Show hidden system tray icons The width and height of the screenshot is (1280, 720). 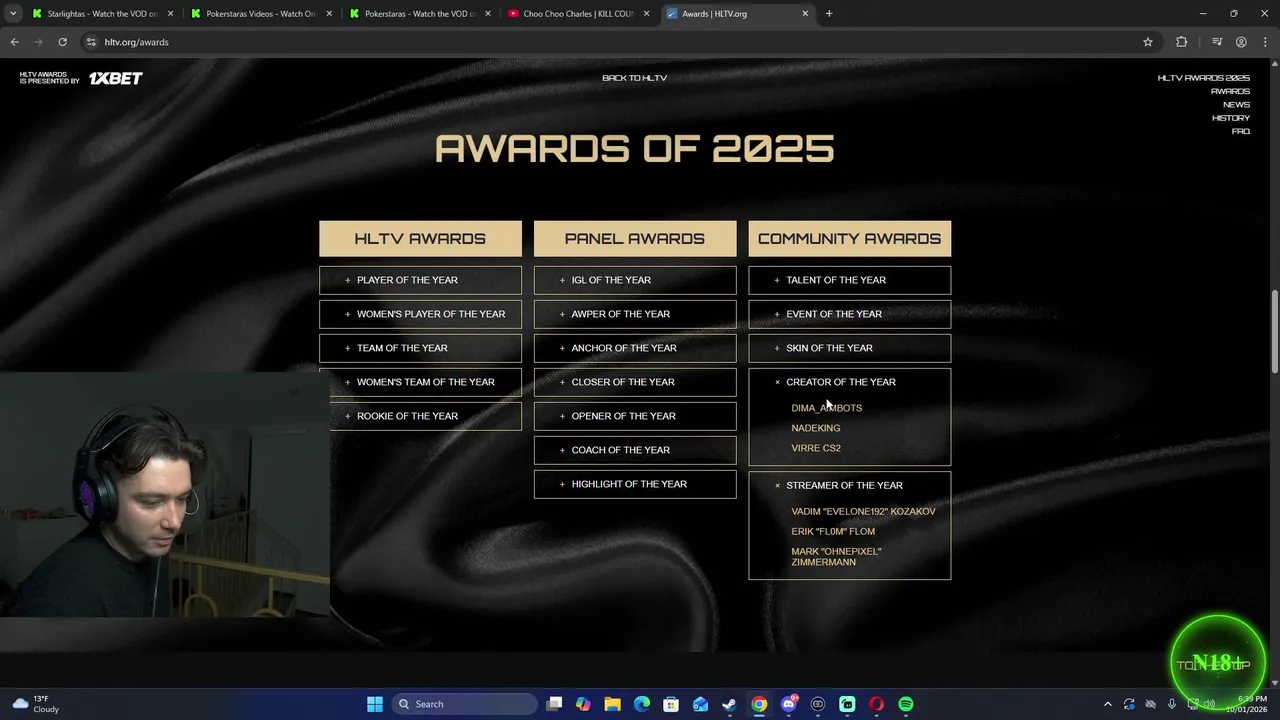coord(1107,704)
